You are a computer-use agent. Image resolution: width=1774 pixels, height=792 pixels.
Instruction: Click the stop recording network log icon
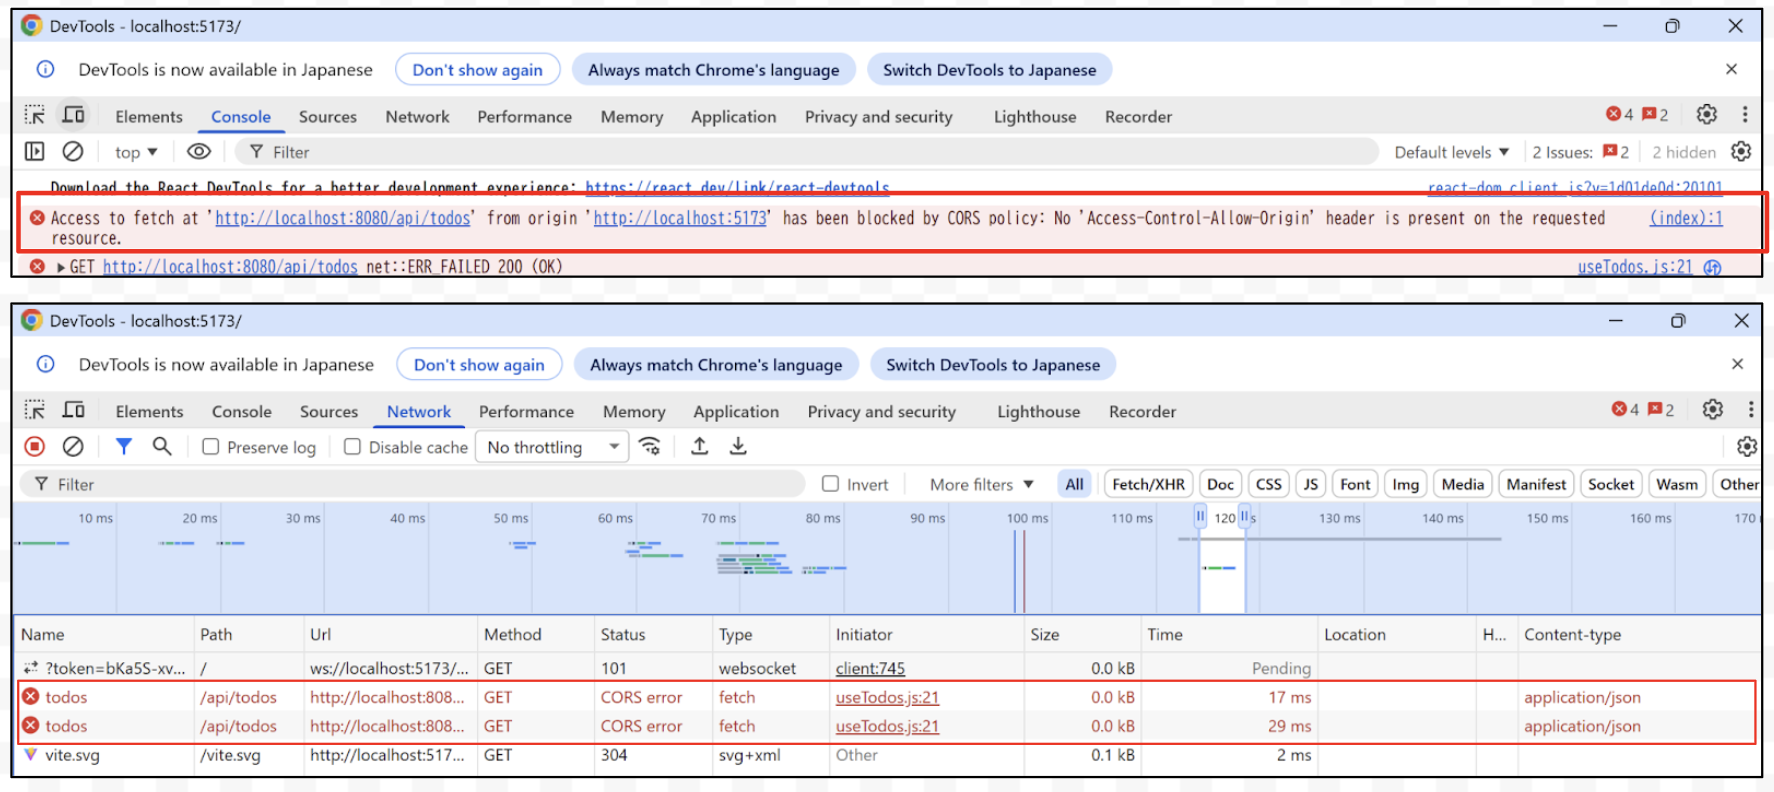tap(35, 447)
